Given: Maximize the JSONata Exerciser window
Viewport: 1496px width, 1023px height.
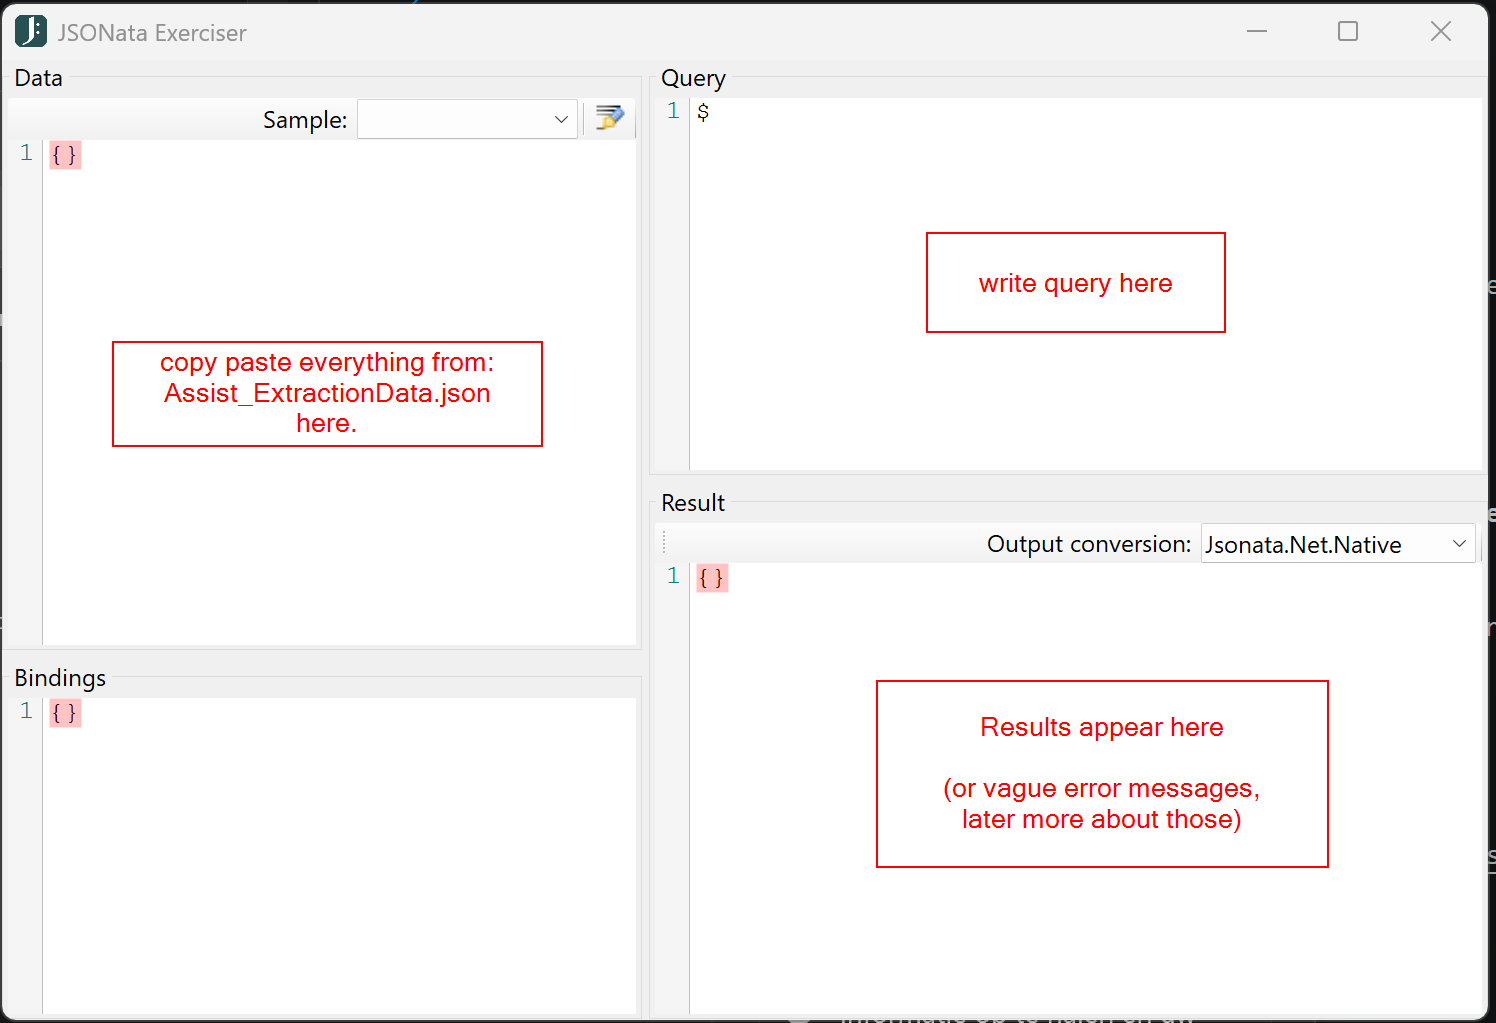Looking at the screenshot, I should point(1348,32).
